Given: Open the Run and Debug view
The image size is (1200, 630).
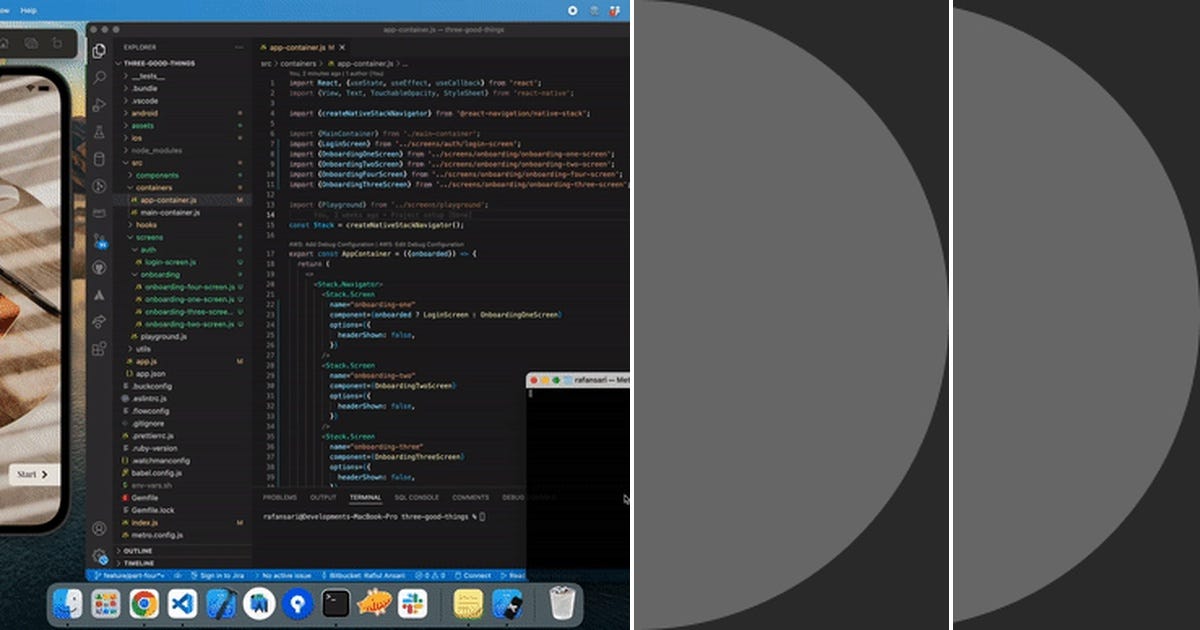Looking at the screenshot, I should [99, 187].
